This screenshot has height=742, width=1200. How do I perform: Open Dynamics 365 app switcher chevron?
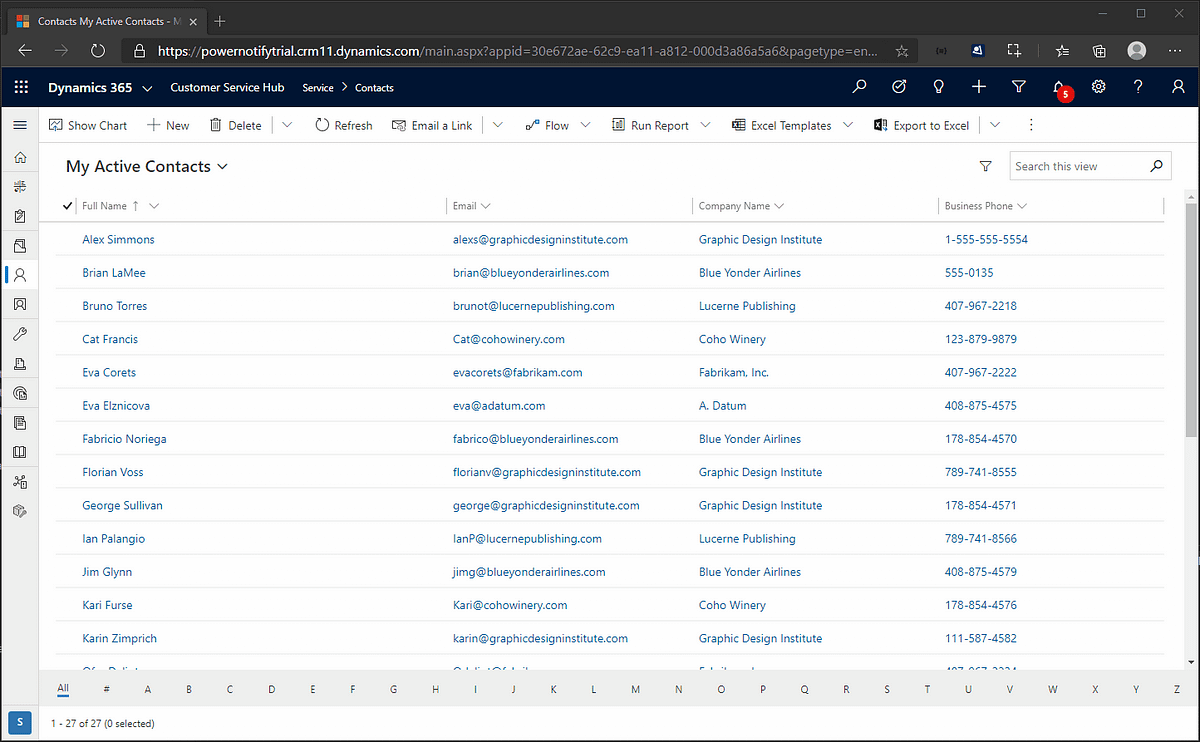point(148,88)
